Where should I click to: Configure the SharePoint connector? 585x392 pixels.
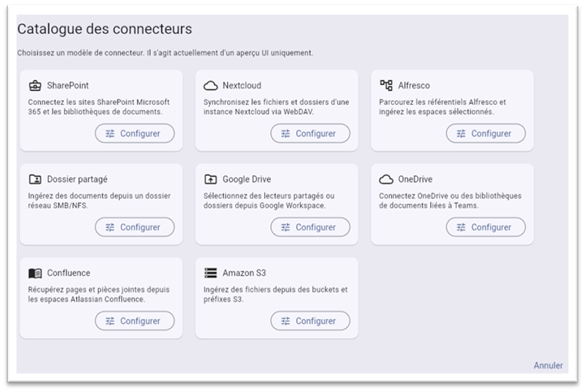135,134
